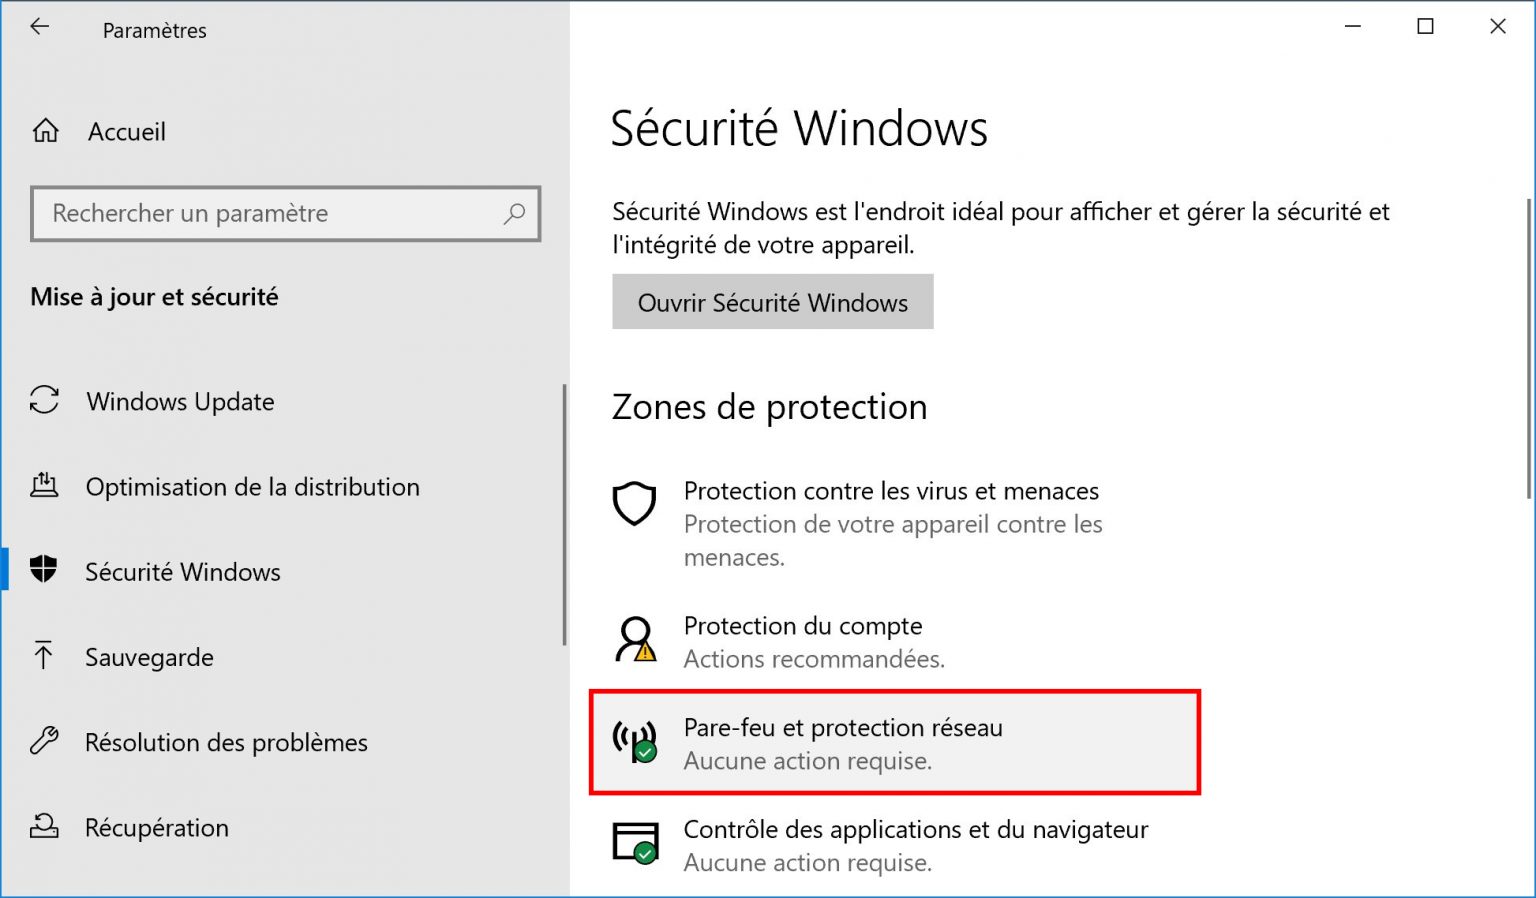Click the Accueil home icon
The height and width of the screenshot is (898, 1536).
(x=44, y=131)
